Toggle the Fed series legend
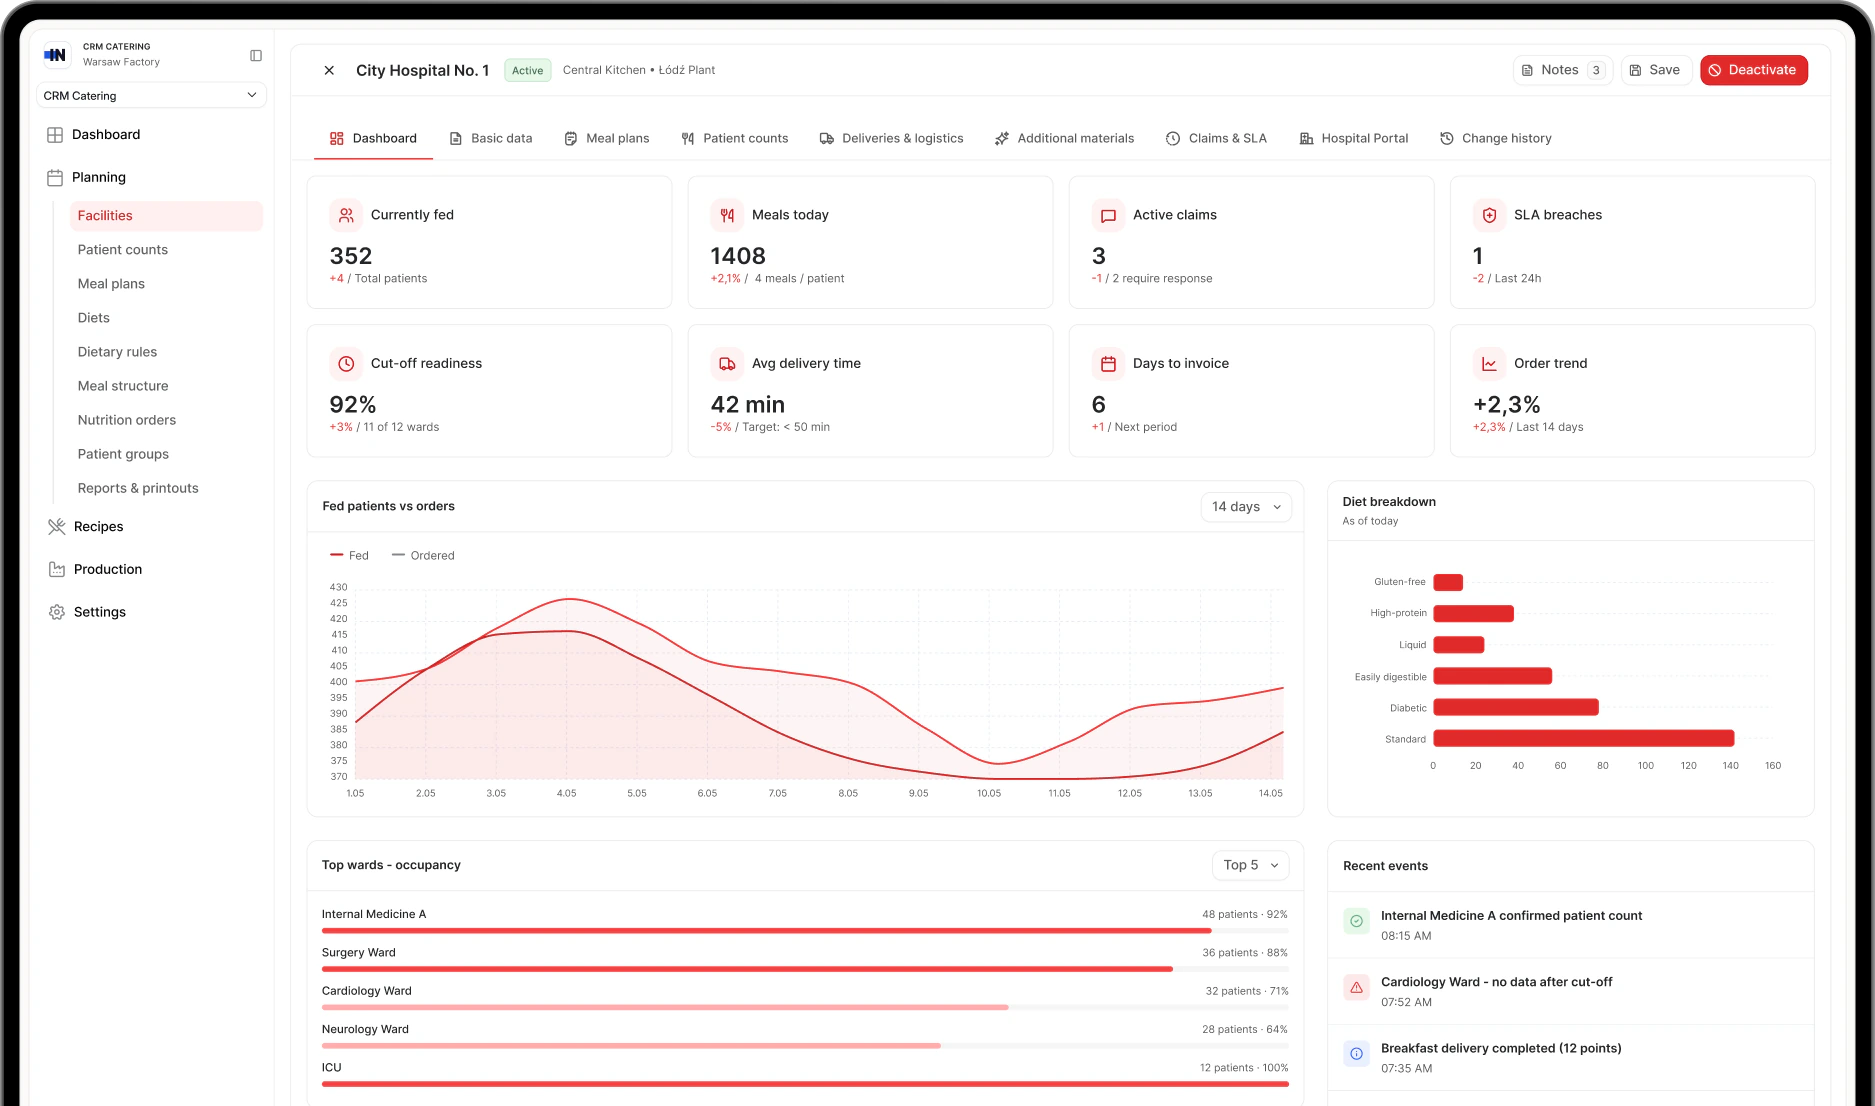1875x1106 pixels. pos(349,556)
